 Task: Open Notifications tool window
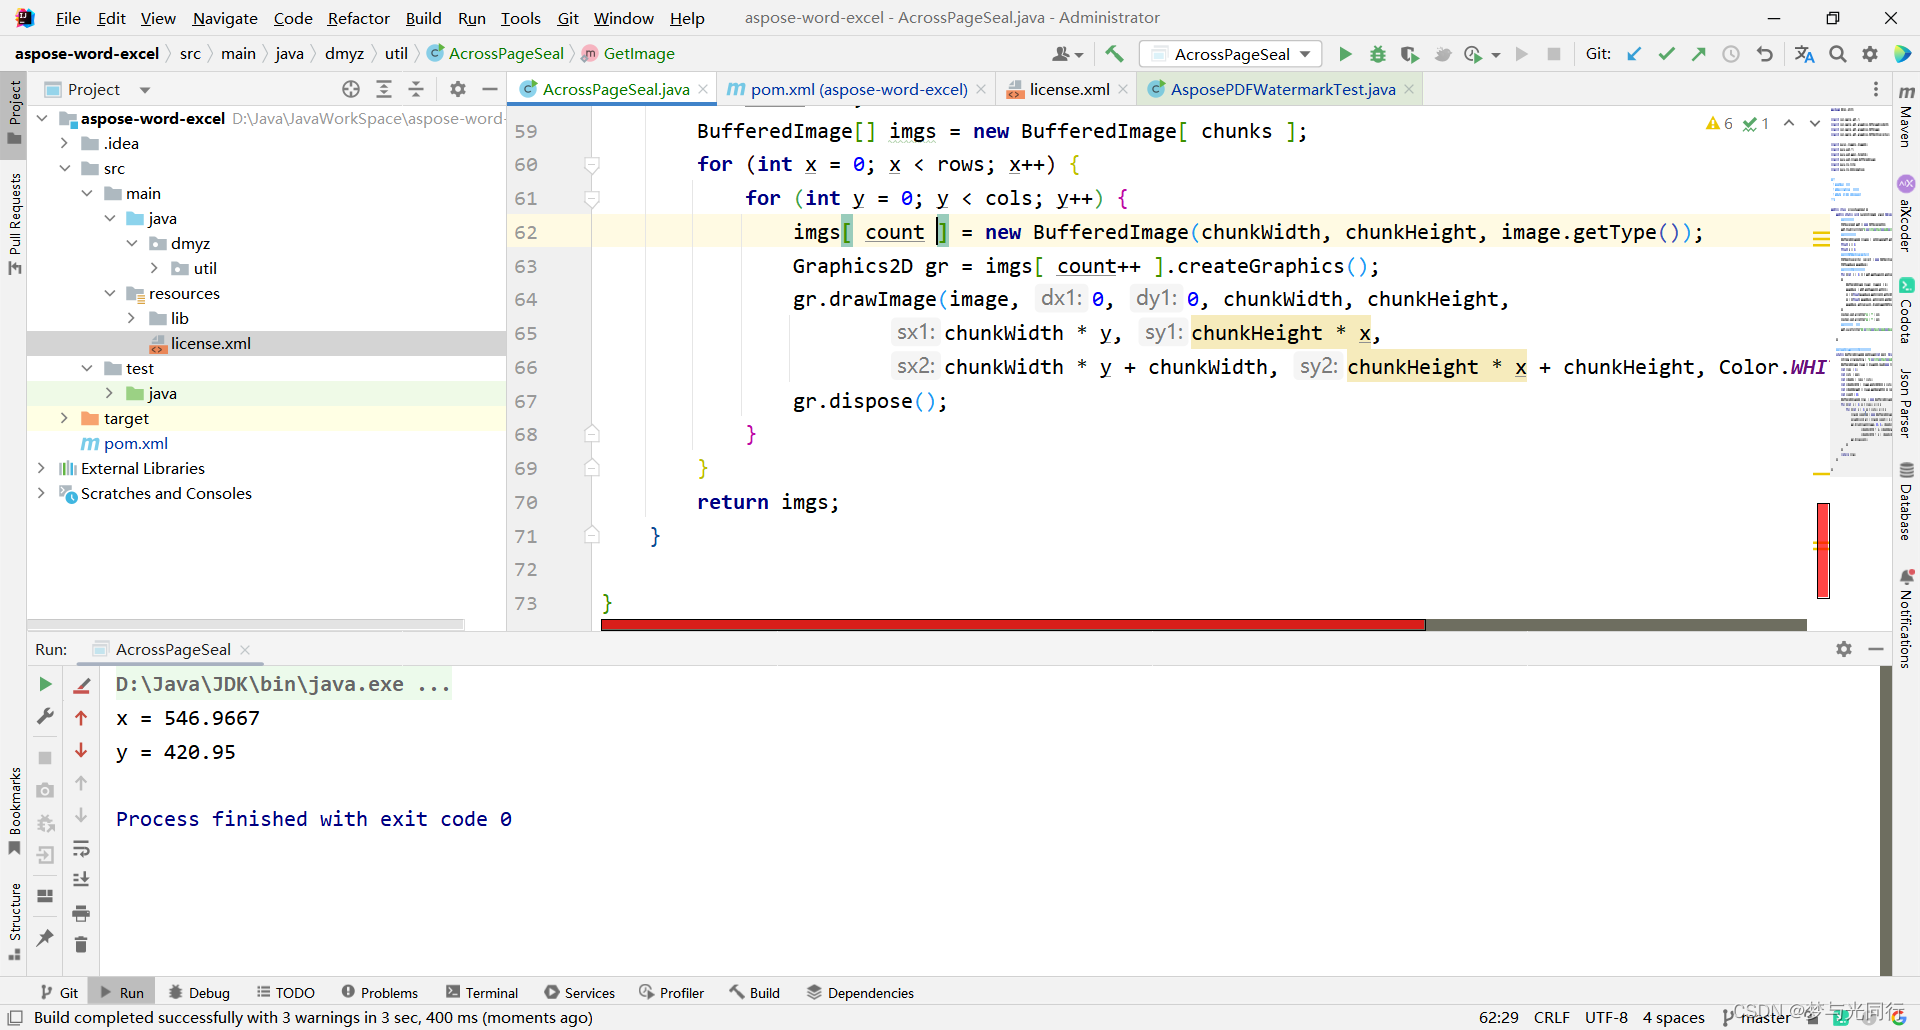tap(1906, 617)
